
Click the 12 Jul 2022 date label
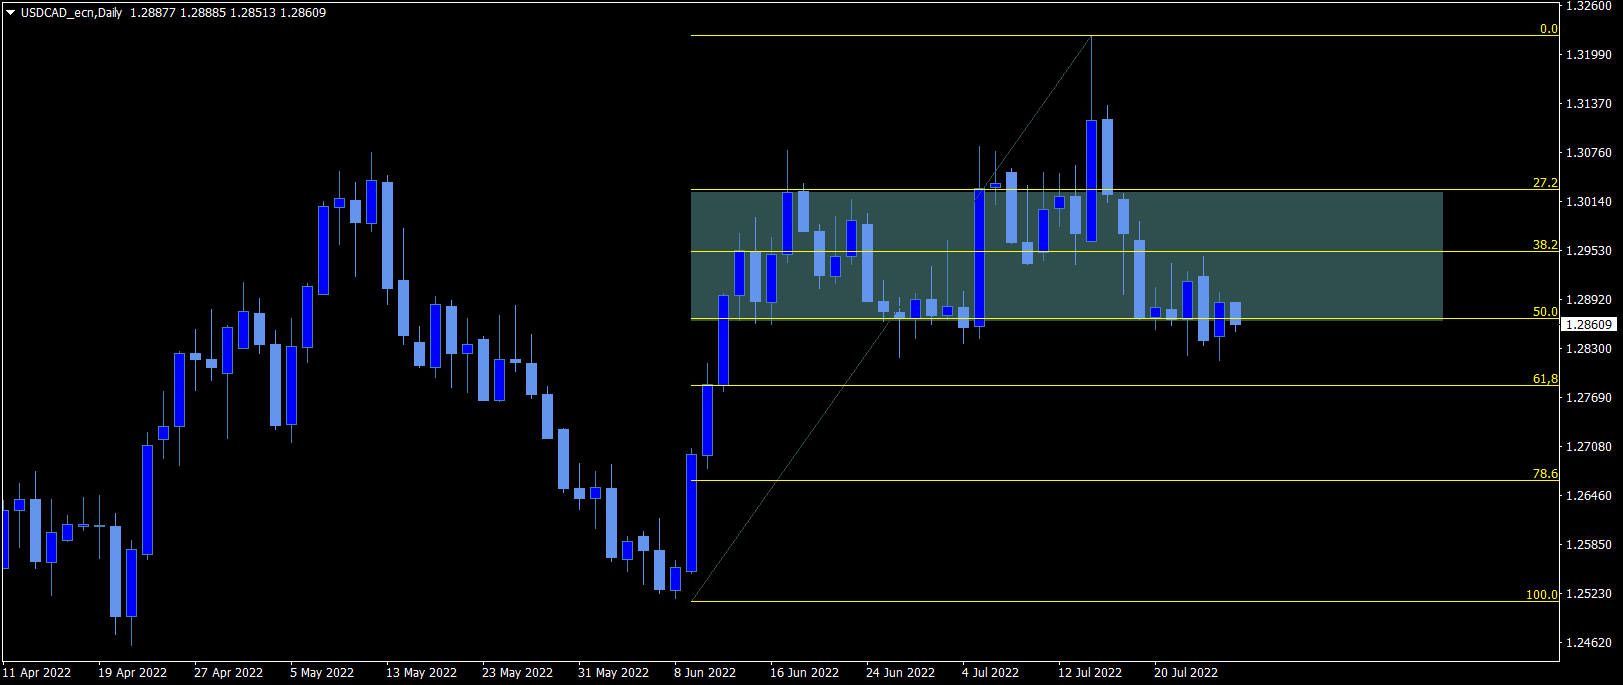click(1090, 673)
